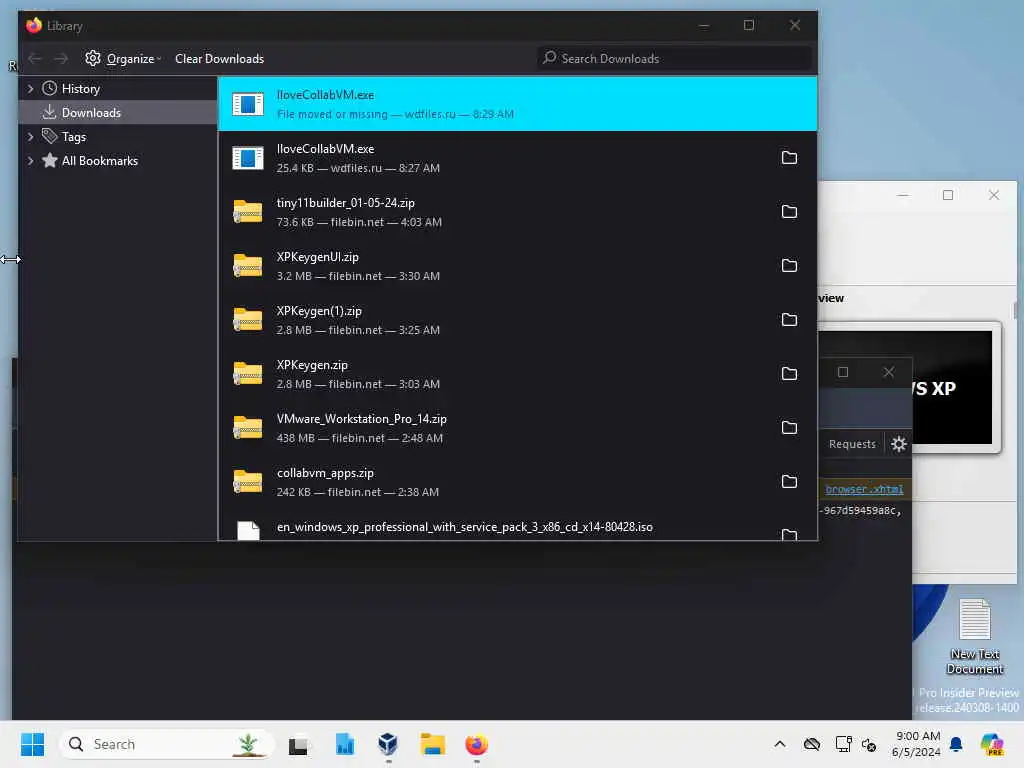Show folder for VMware_Workstation_Pro_14.zip

[x=789, y=428]
